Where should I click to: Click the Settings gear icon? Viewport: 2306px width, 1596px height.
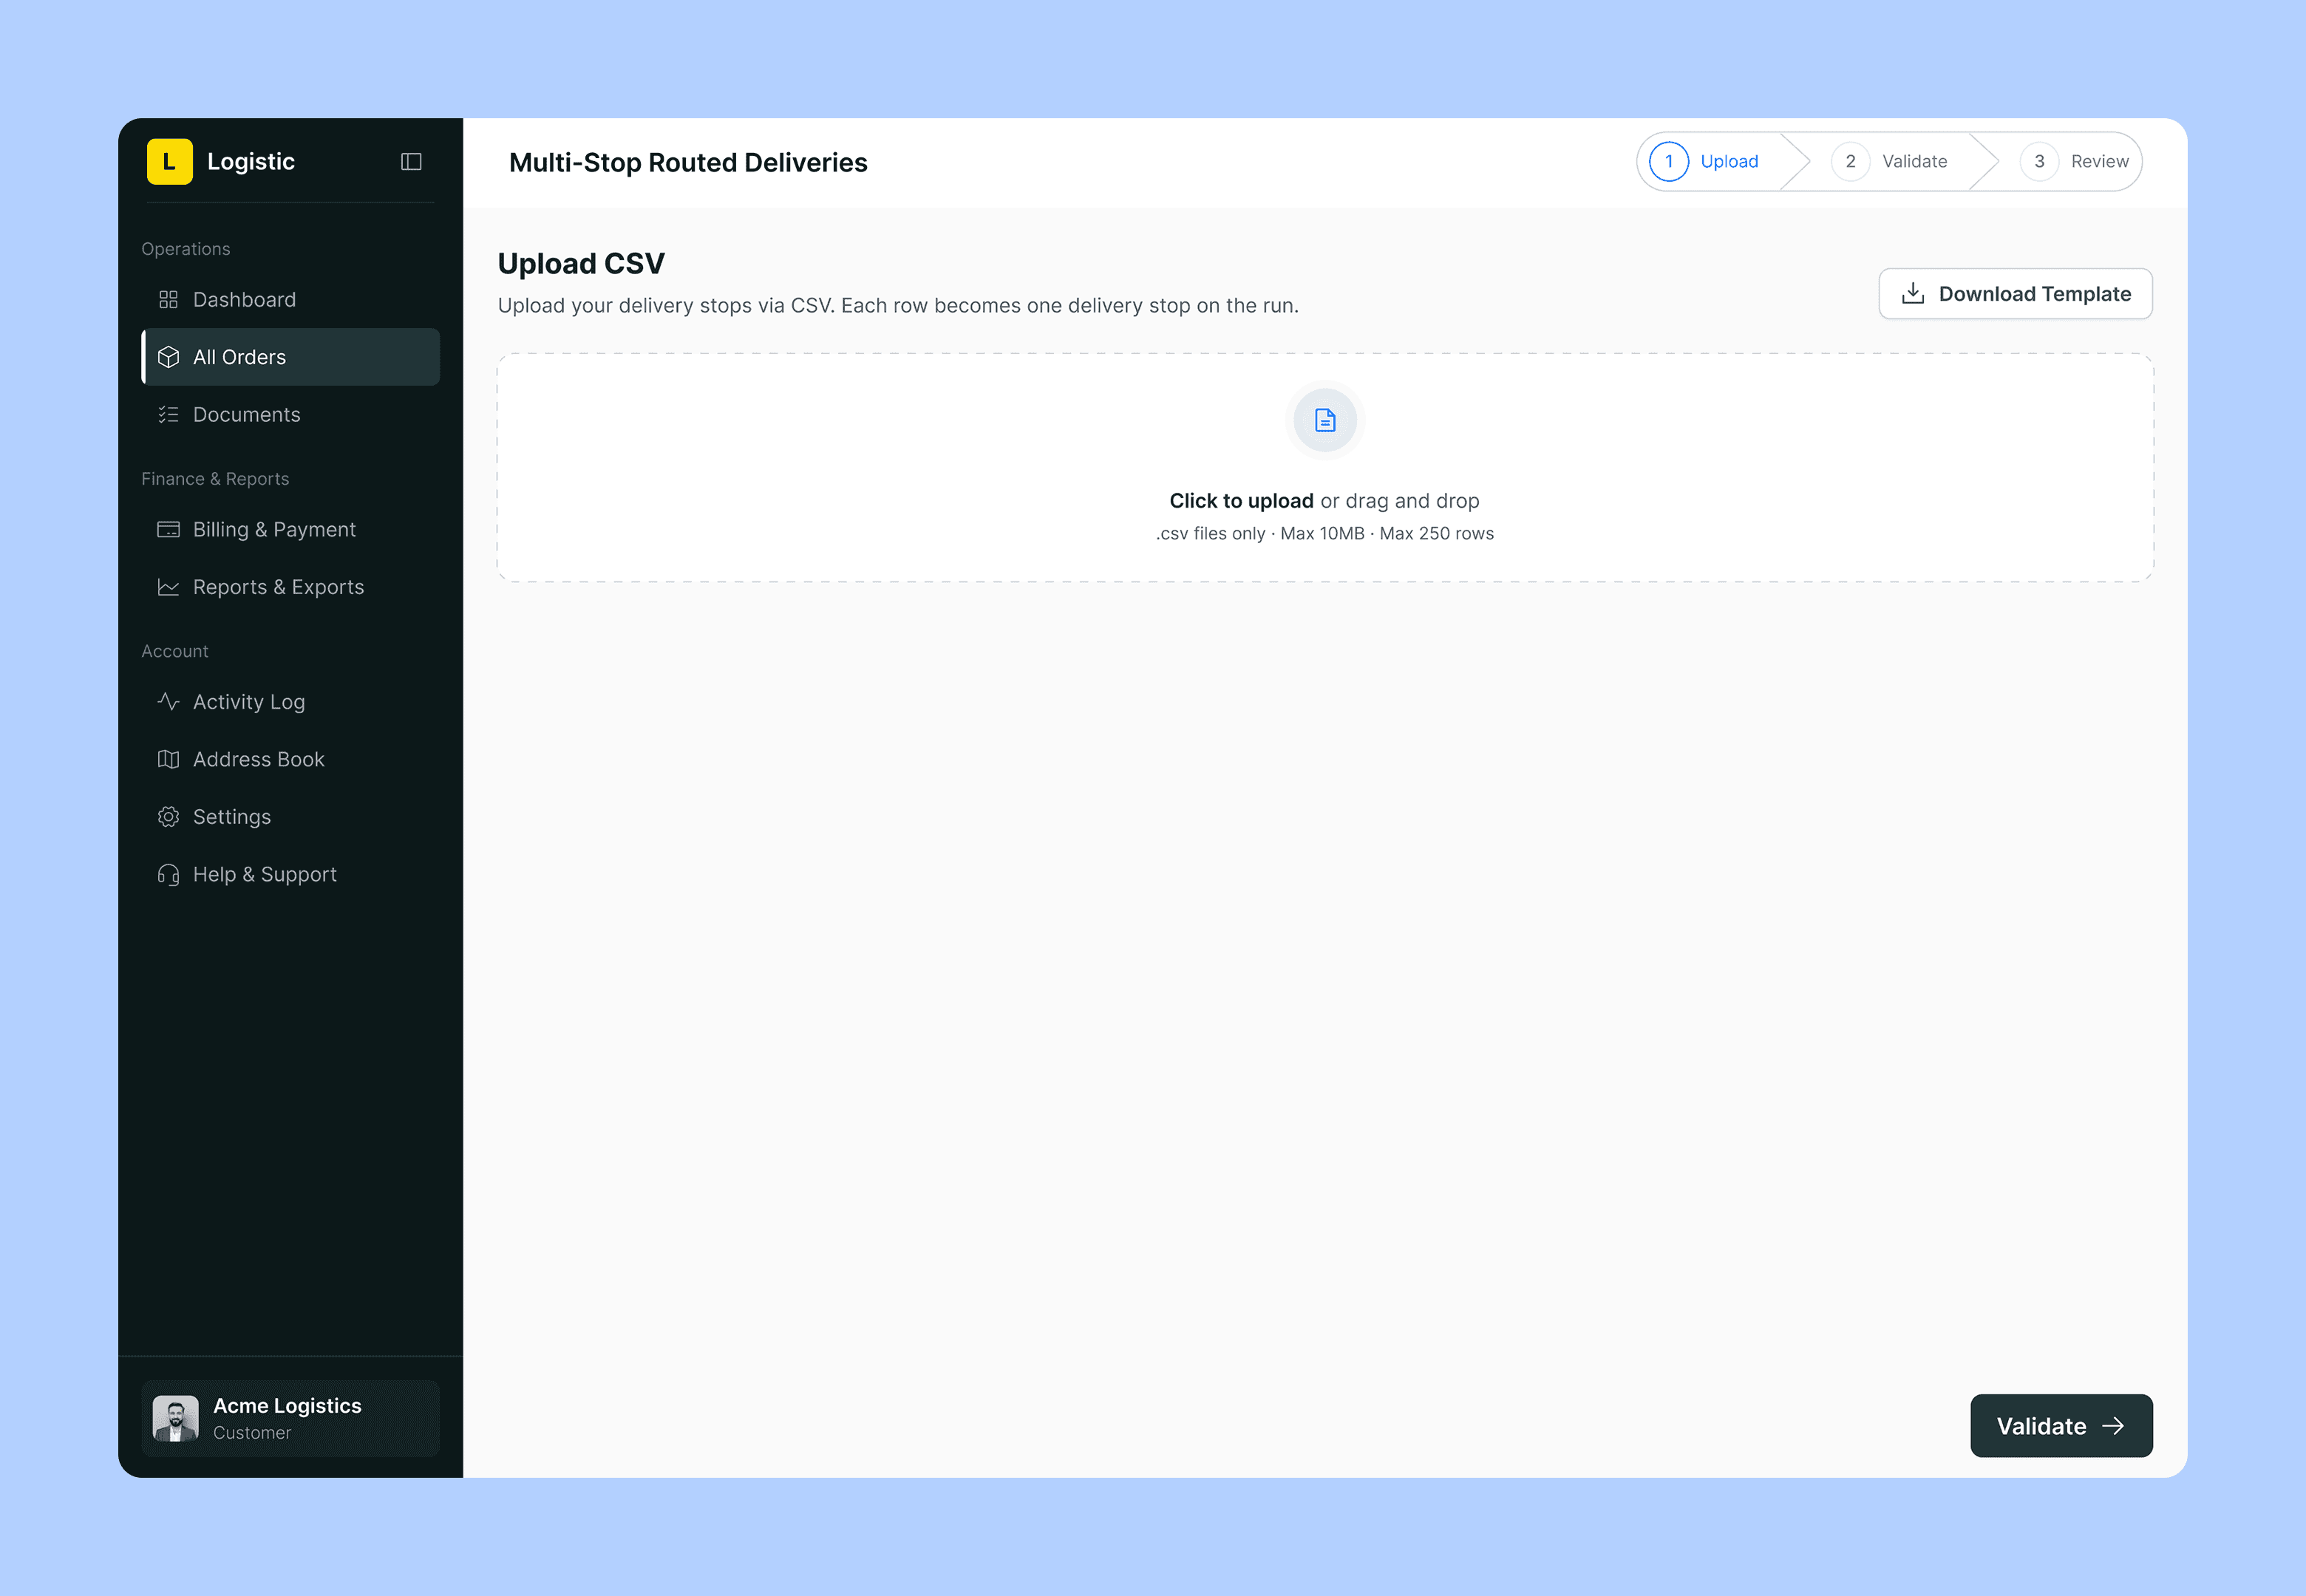168,817
